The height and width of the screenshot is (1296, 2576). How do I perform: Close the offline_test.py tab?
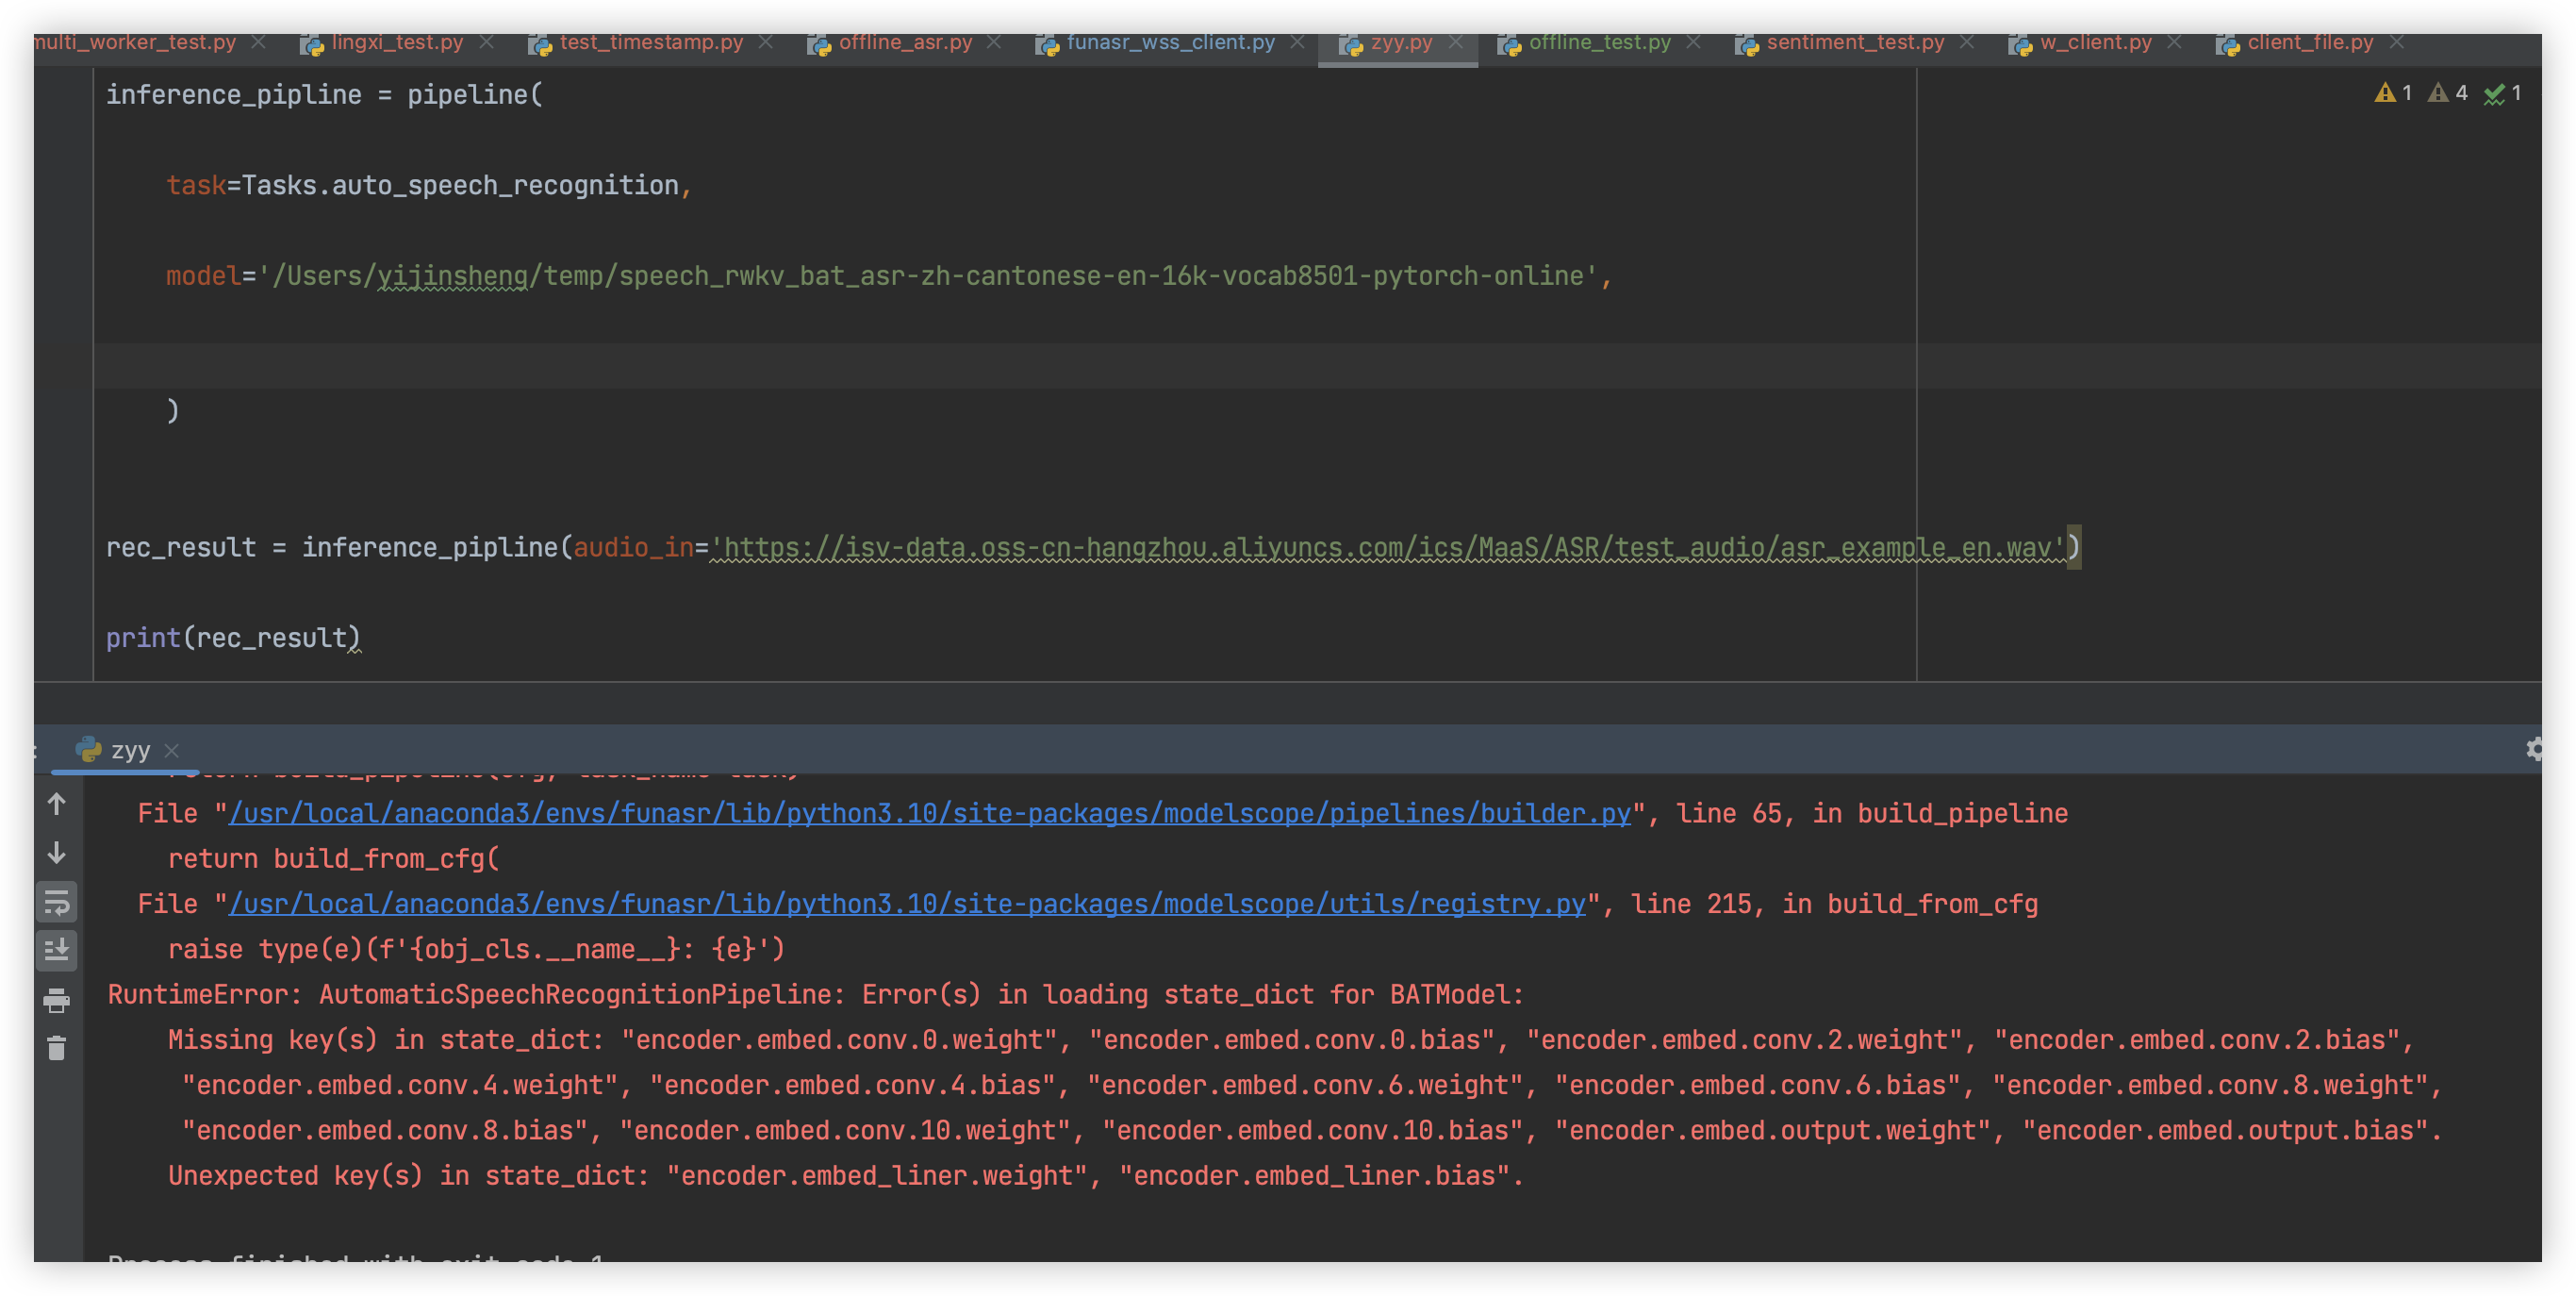1694,42
